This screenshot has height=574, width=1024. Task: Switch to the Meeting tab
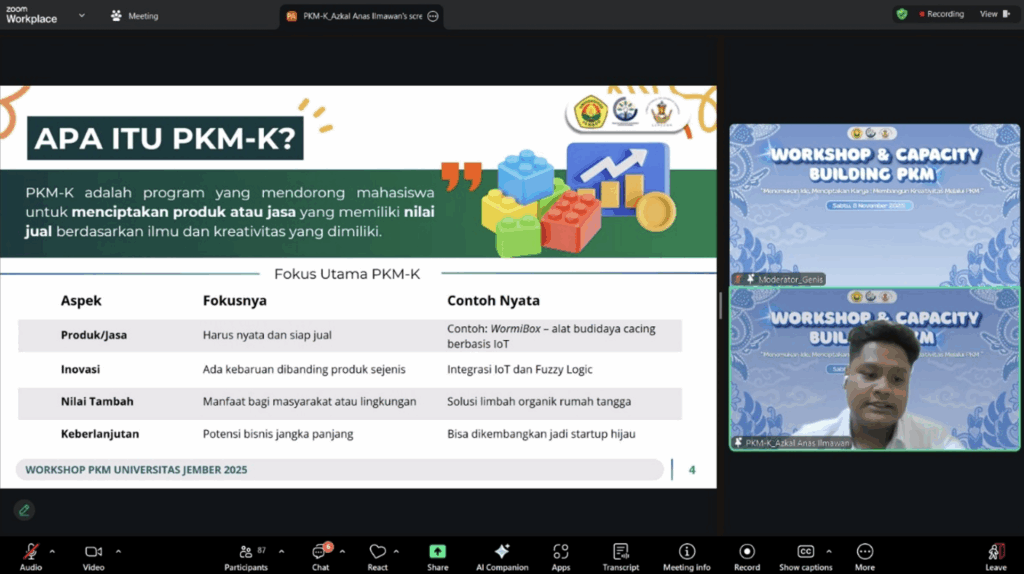click(135, 16)
